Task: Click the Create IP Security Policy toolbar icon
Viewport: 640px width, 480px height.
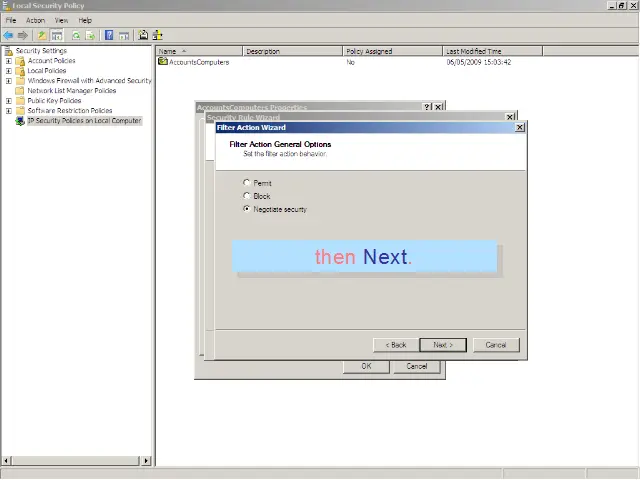Action: click(143, 35)
